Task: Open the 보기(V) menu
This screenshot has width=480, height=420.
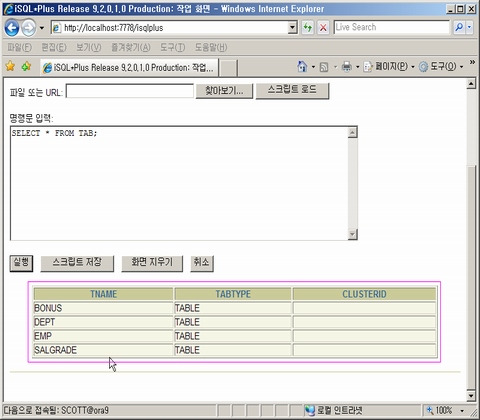Action: [x=88, y=47]
